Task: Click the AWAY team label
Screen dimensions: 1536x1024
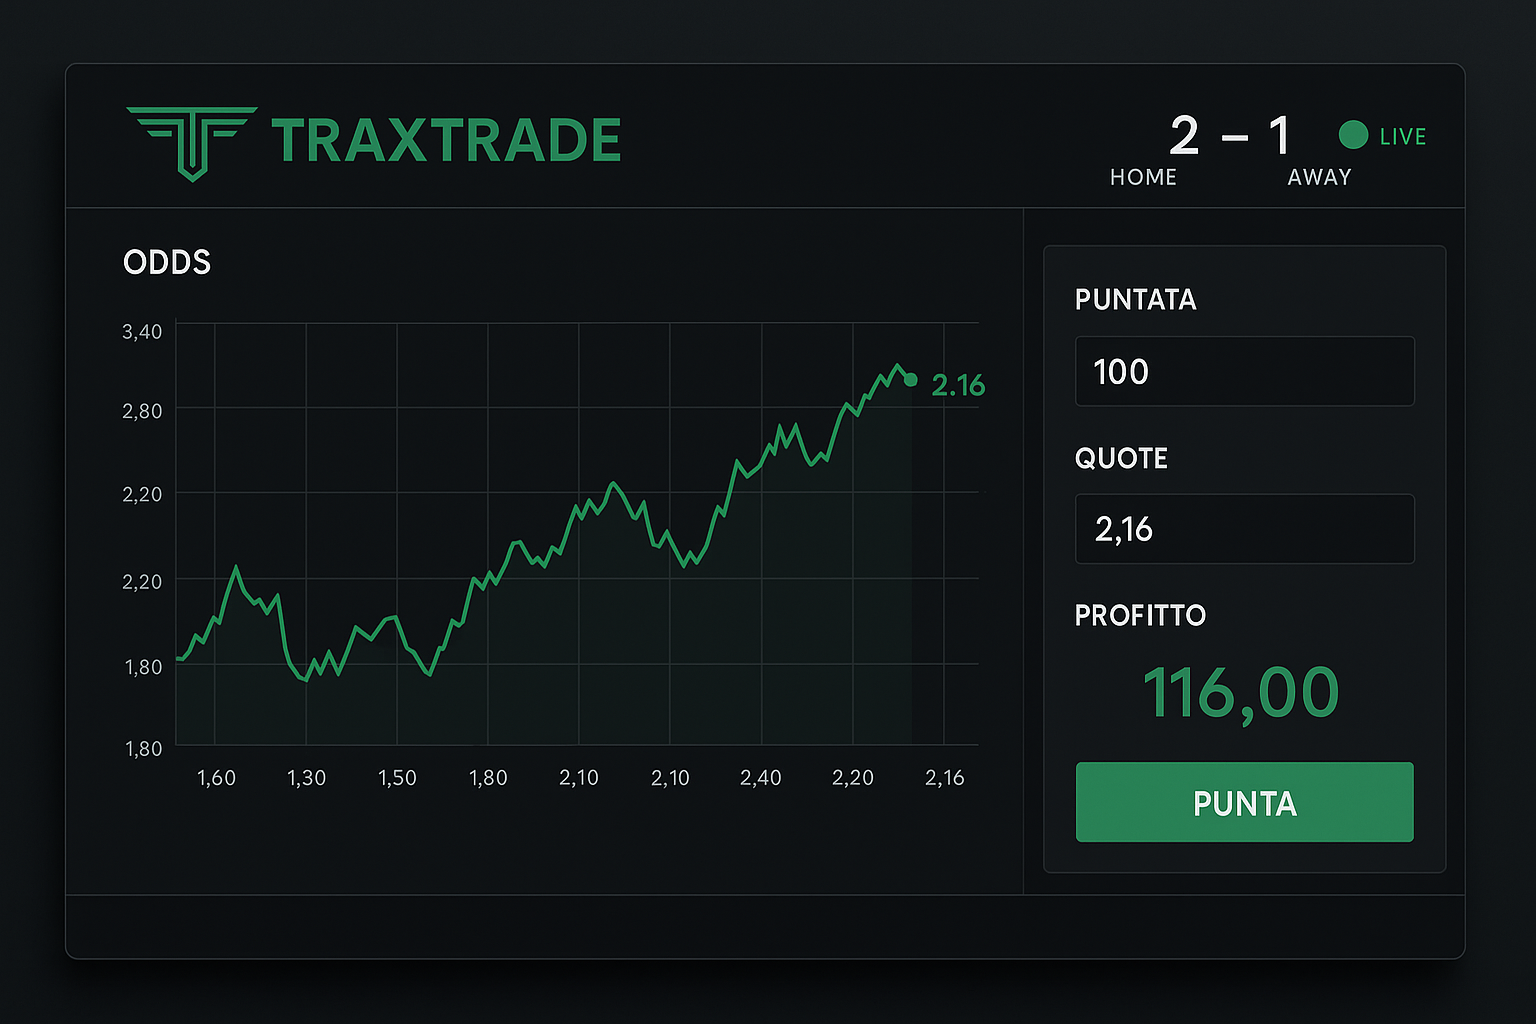Action: pos(1319,177)
